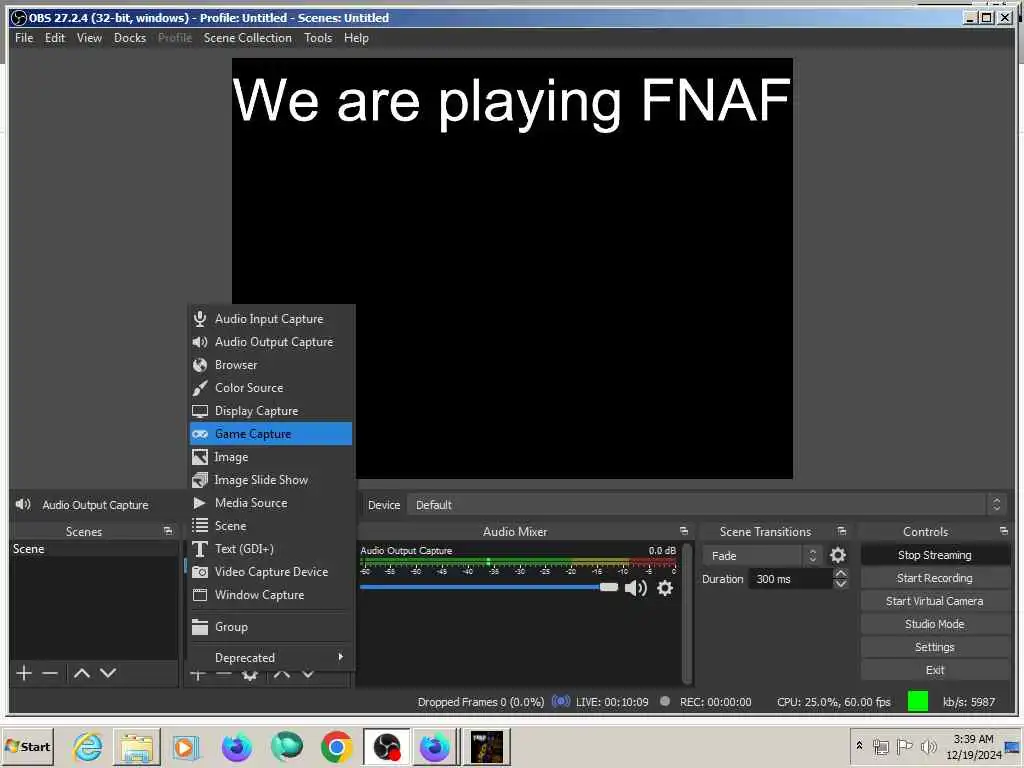
Task: Undock the Scenes panel
Action: [168, 531]
